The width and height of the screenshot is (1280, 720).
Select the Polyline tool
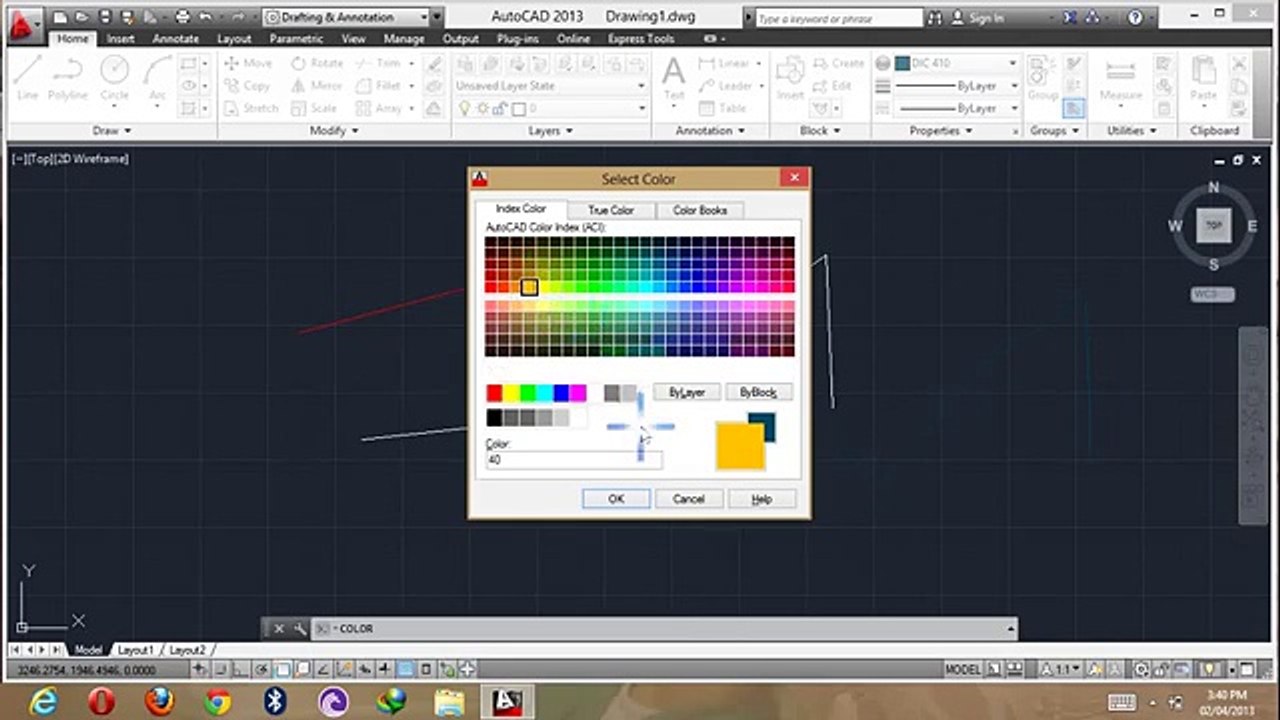[68, 77]
